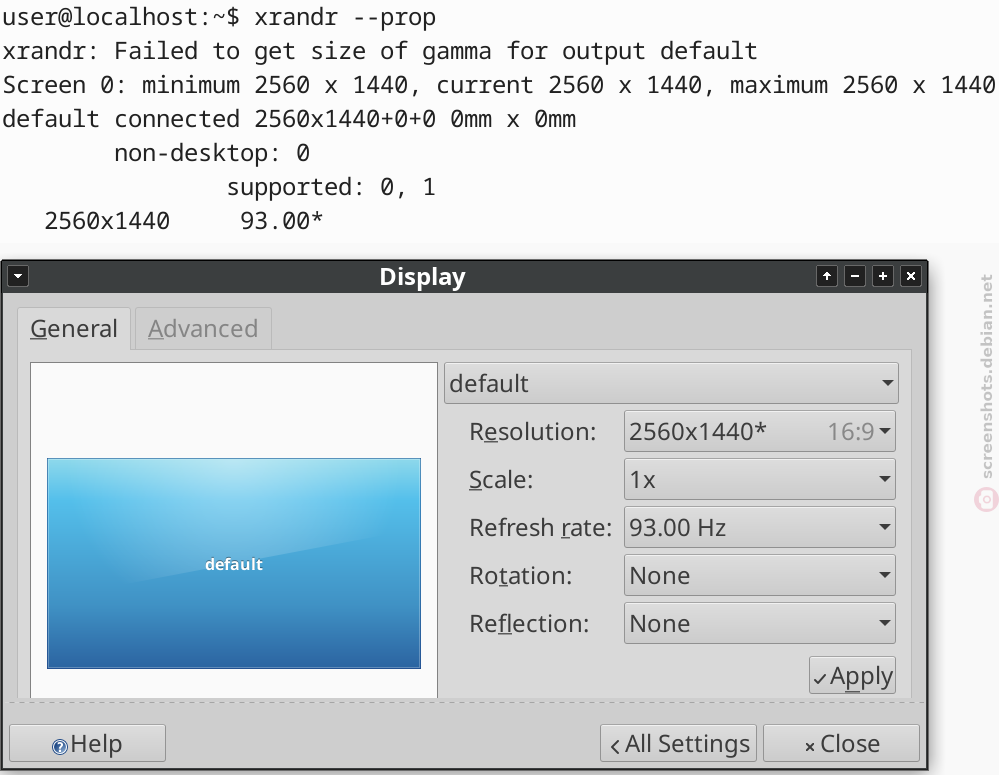Image resolution: width=999 pixels, height=775 pixels.
Task: Close Display window via titlebar X
Action: click(x=911, y=277)
